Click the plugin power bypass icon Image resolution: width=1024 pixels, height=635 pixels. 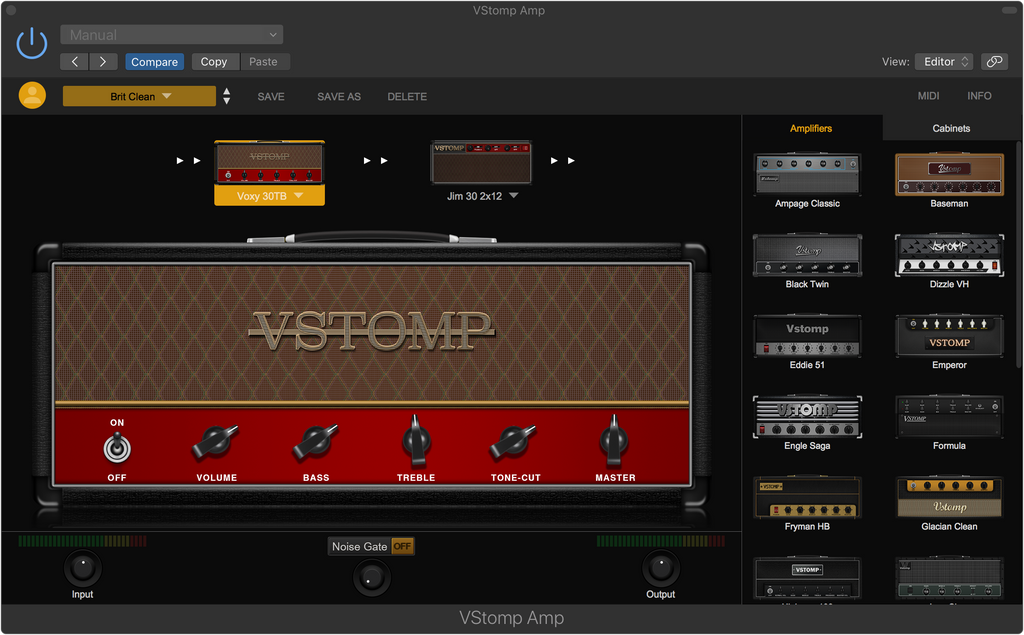pos(32,43)
